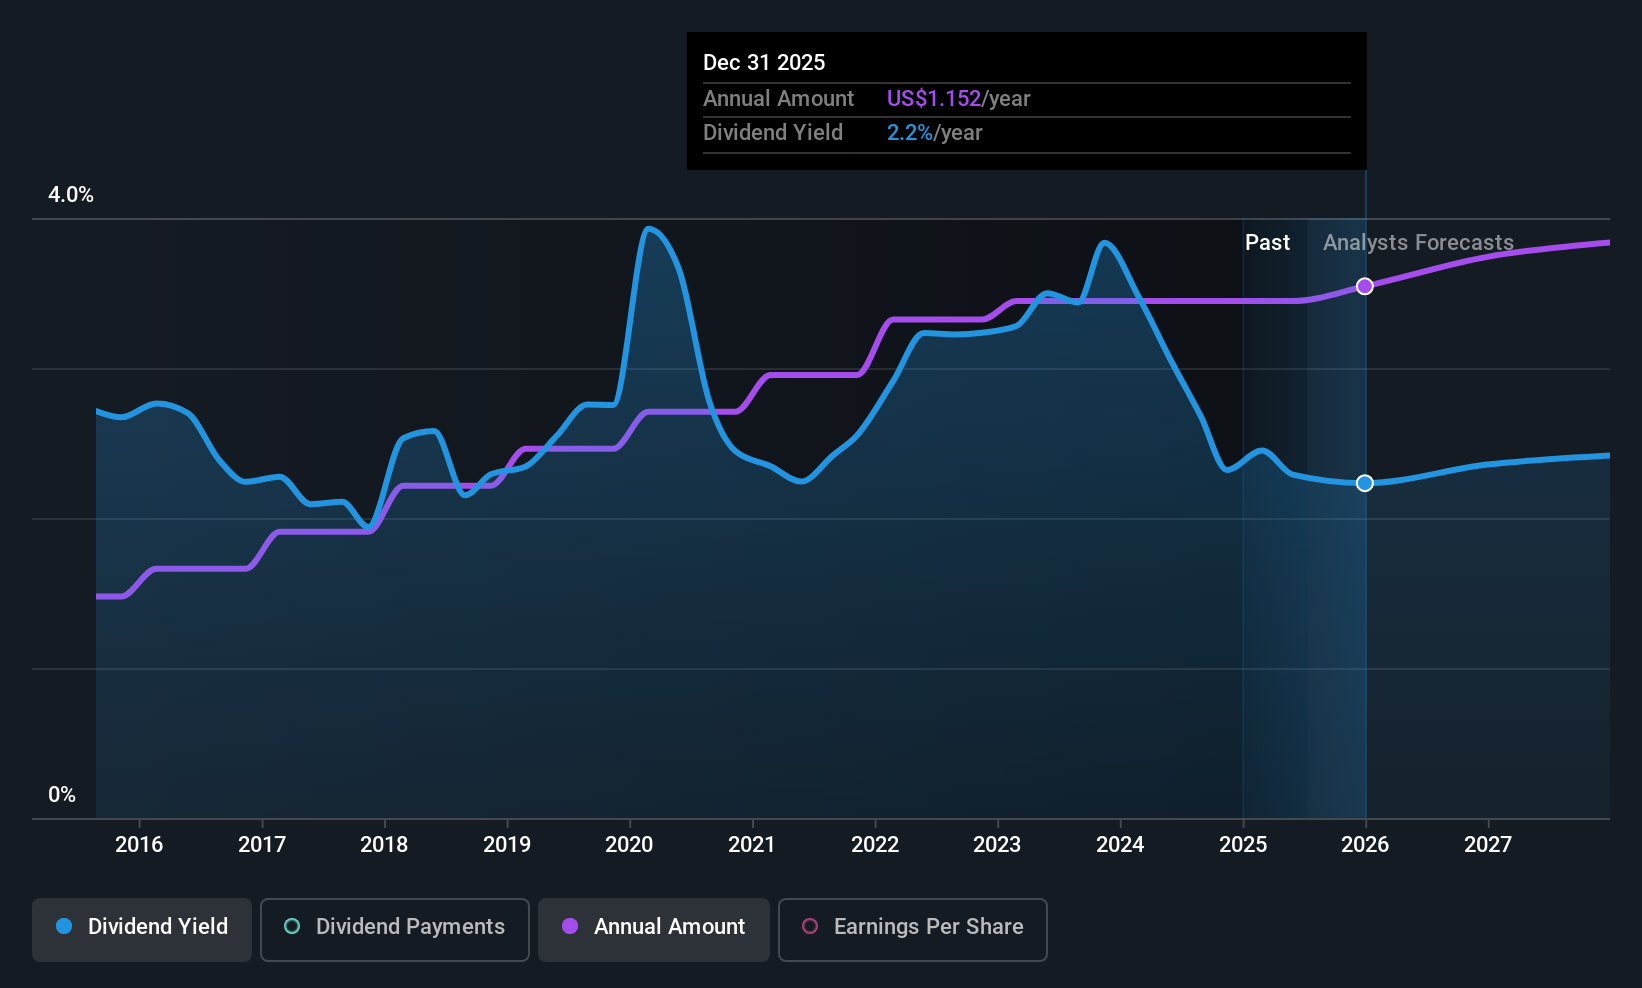
Task: Click the US$1.152 annual amount tooltip value
Action: [x=934, y=99]
